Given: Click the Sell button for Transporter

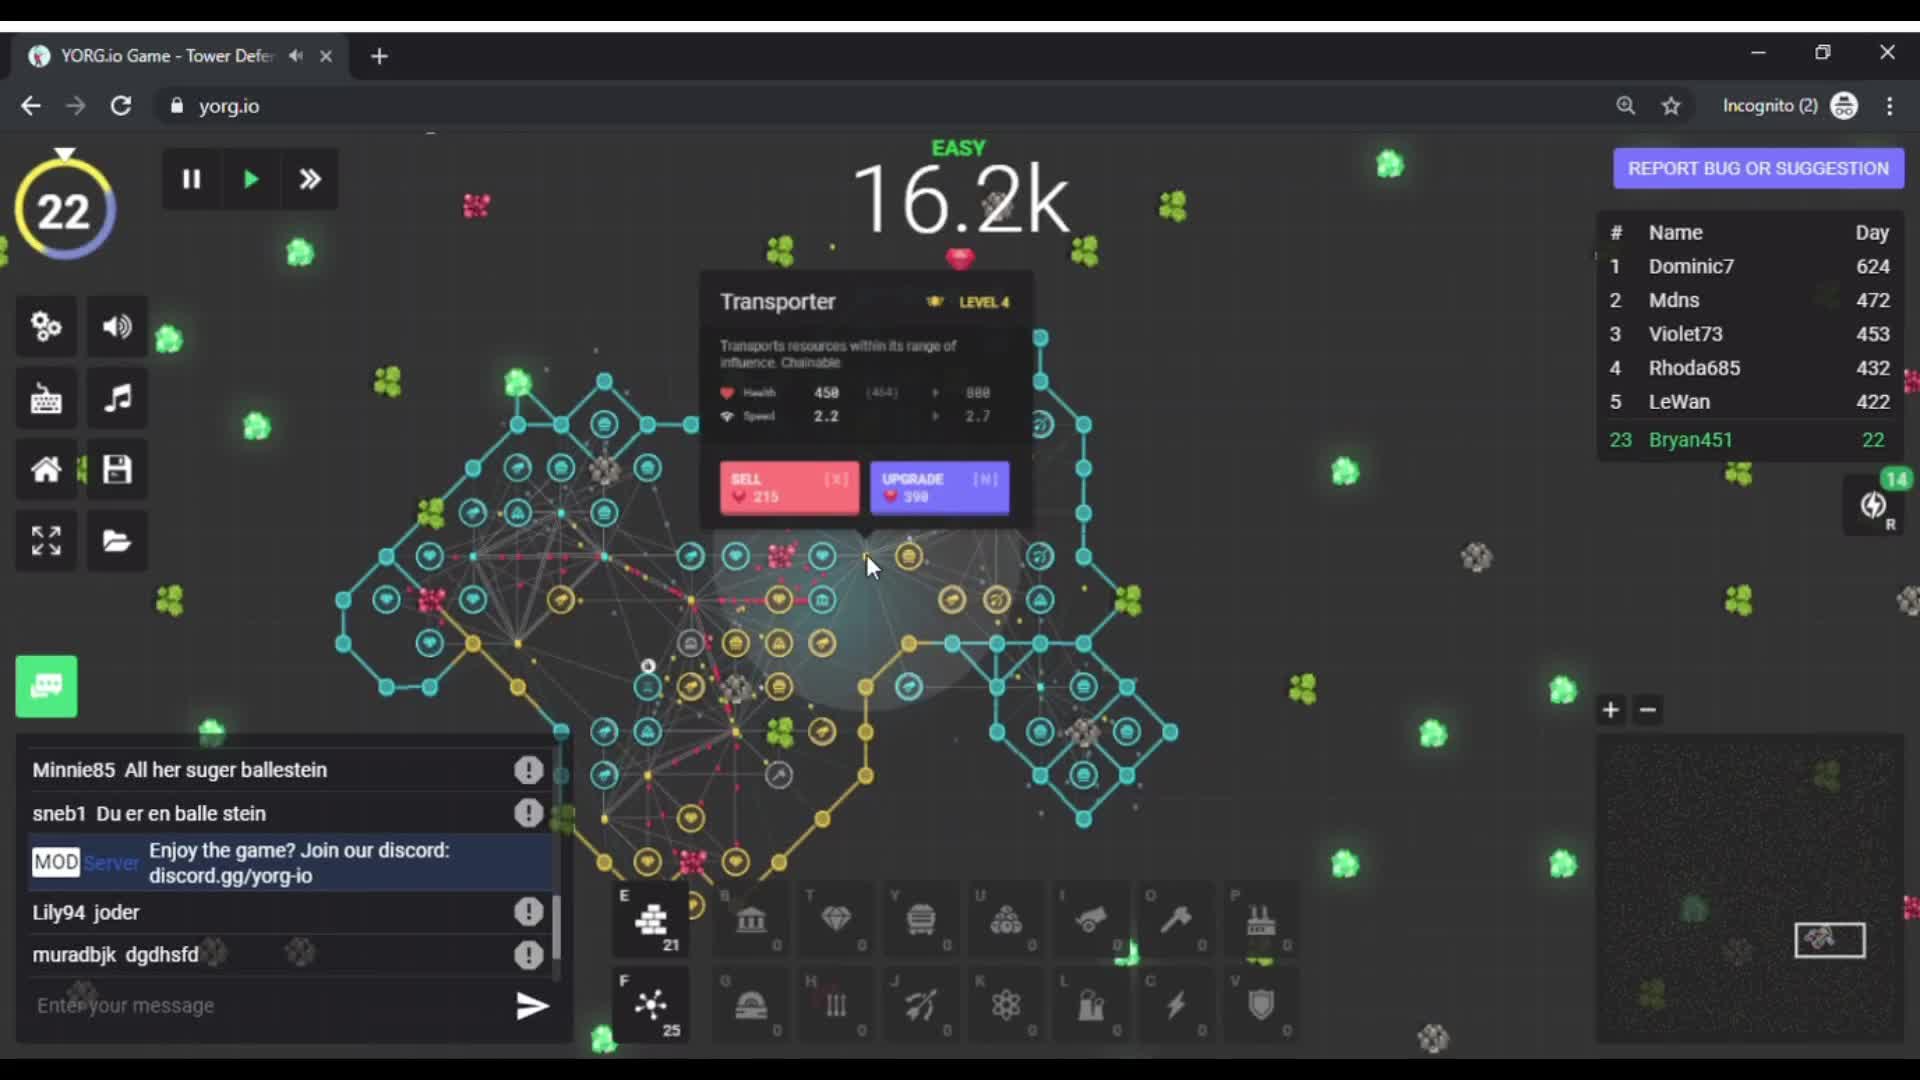Looking at the screenshot, I should coord(787,488).
